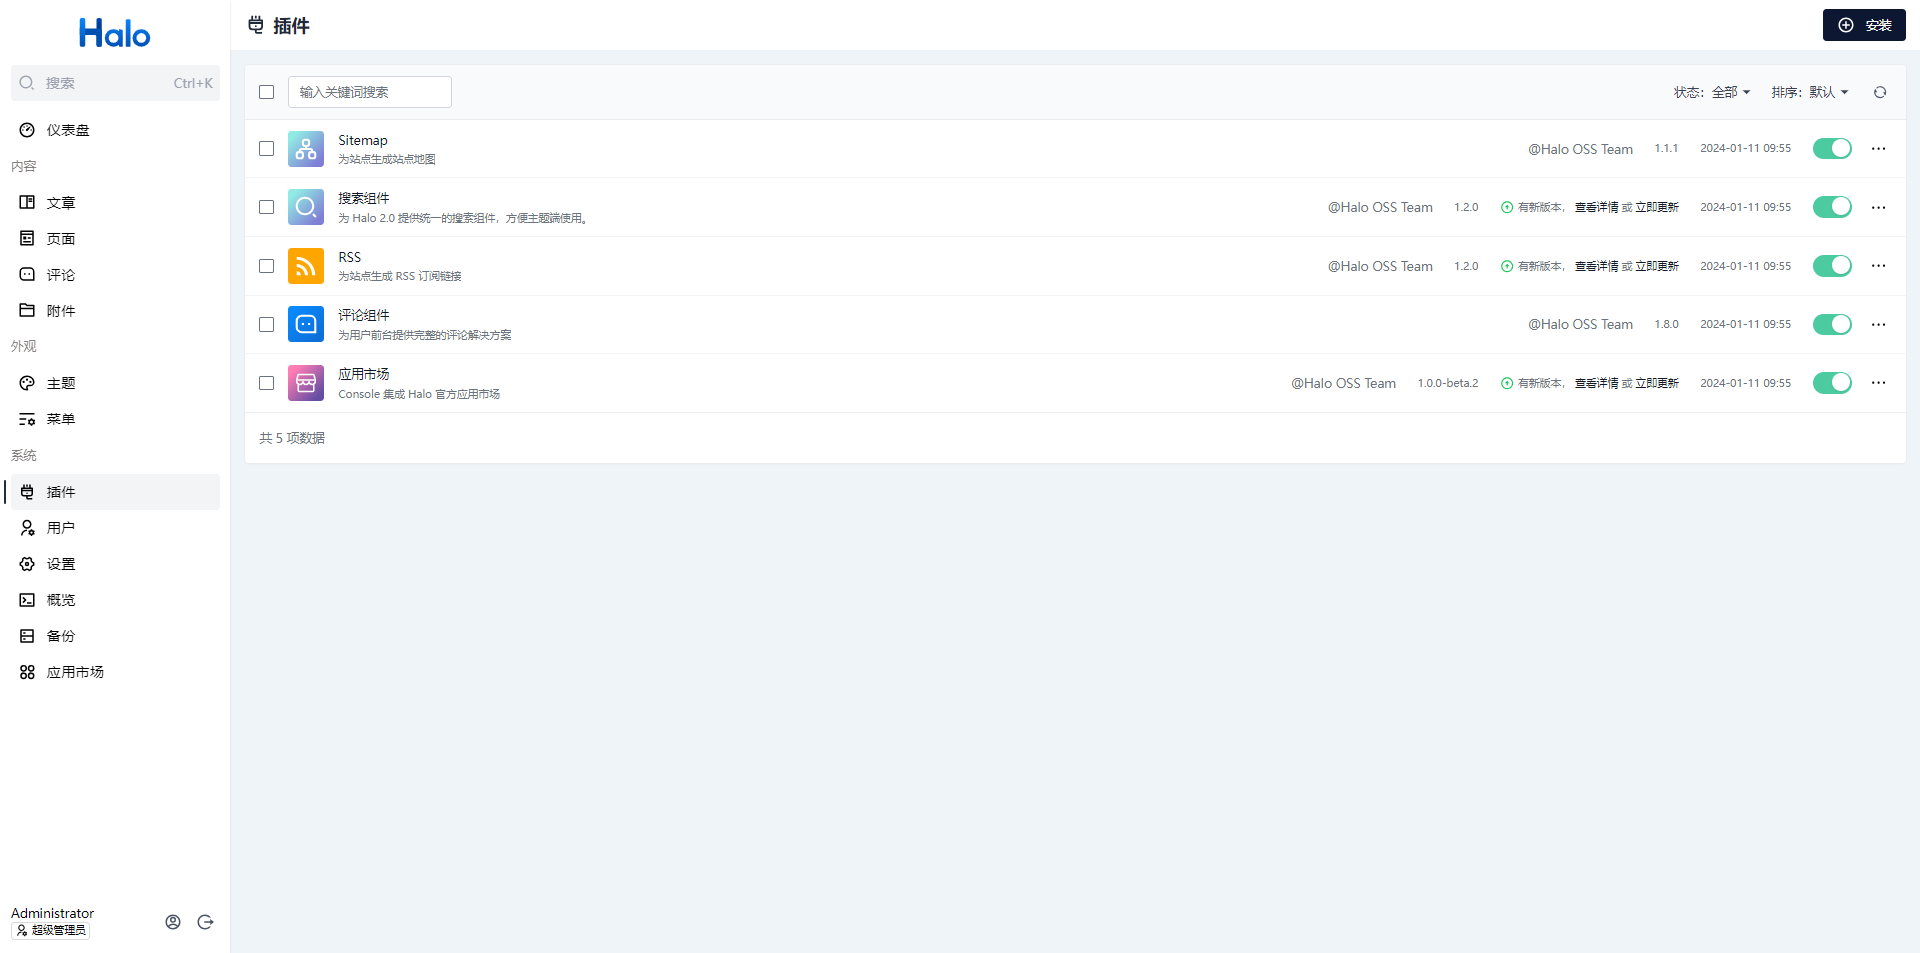
Task: Click the 文章 posts sidebar icon
Action: [27, 202]
